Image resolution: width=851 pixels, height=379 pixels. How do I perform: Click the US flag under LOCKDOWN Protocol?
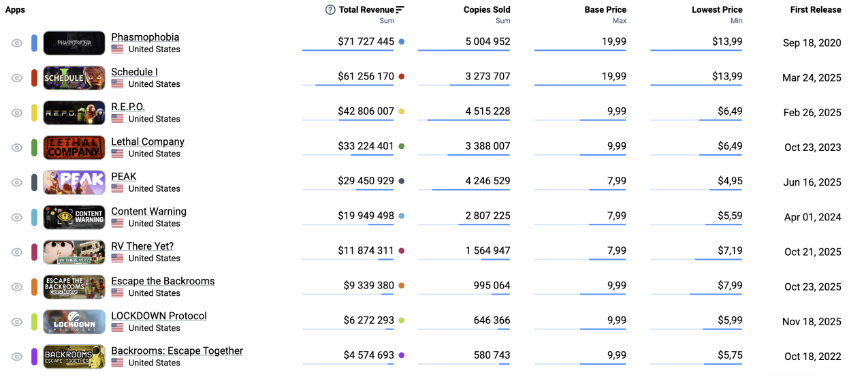tap(117, 328)
